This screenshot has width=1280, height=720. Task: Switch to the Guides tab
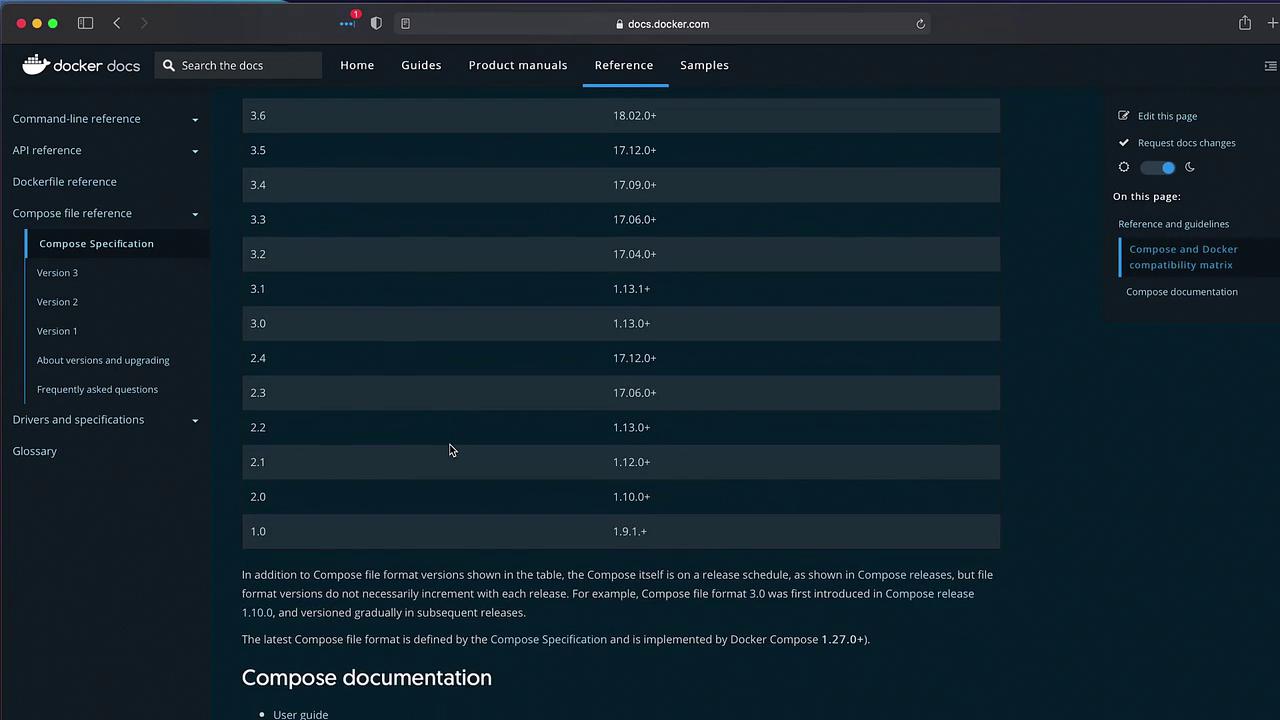tap(421, 65)
